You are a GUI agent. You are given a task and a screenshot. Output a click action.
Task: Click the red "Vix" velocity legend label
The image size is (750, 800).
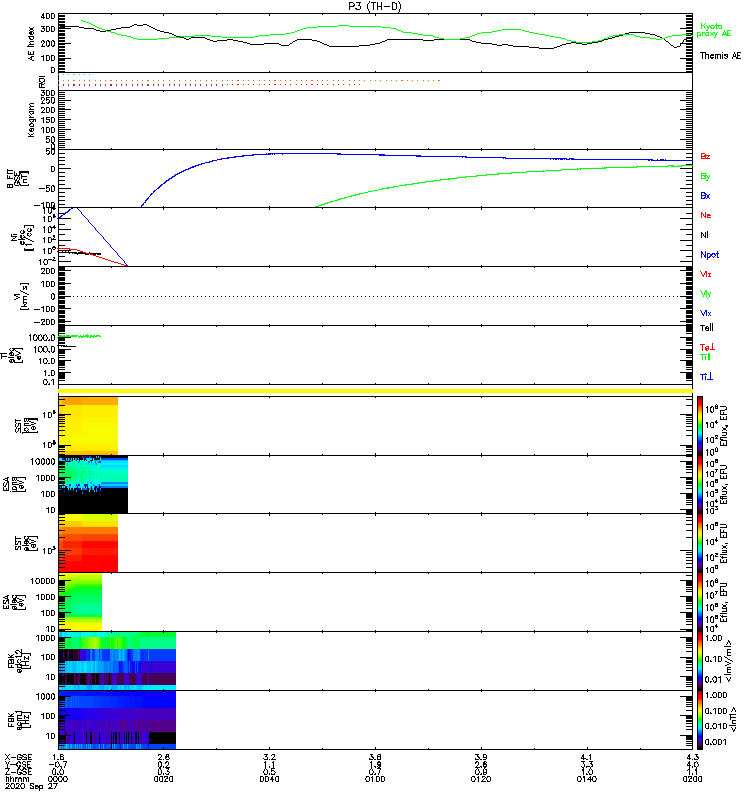point(706,274)
